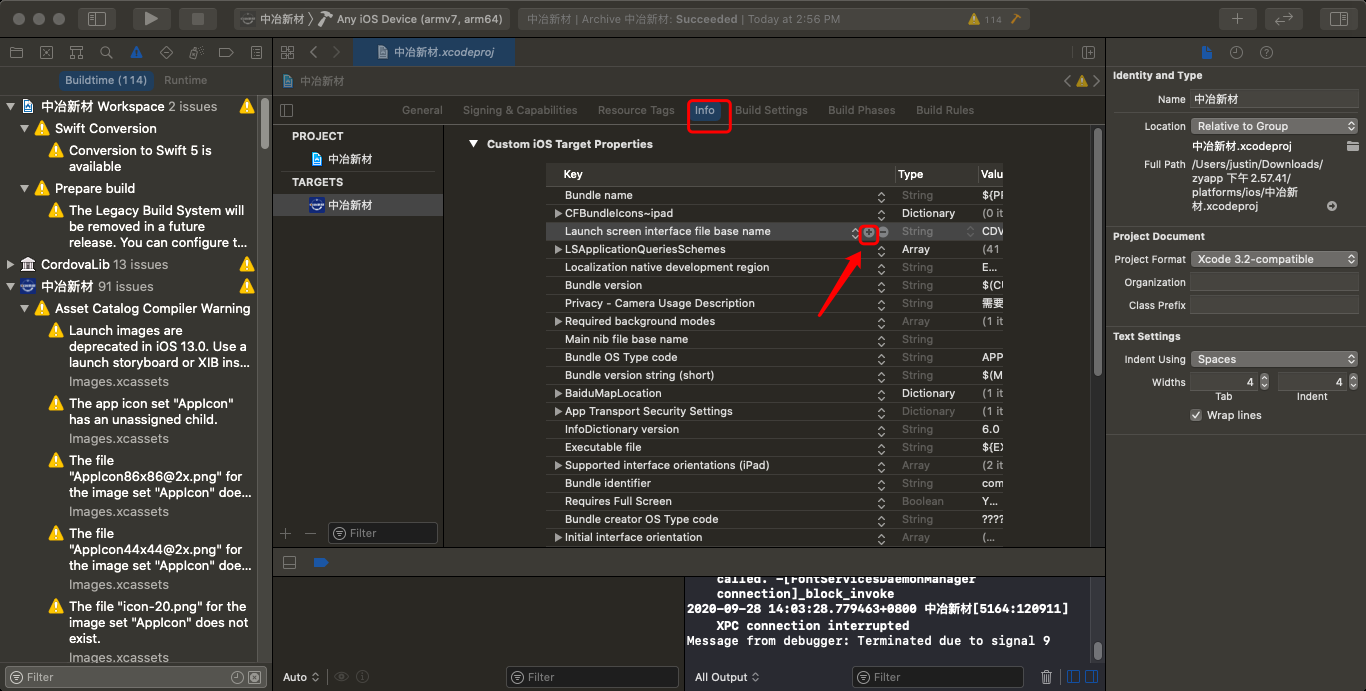1366x691 pixels.
Task: Clear the console with the trash icon
Action: click(x=1047, y=677)
